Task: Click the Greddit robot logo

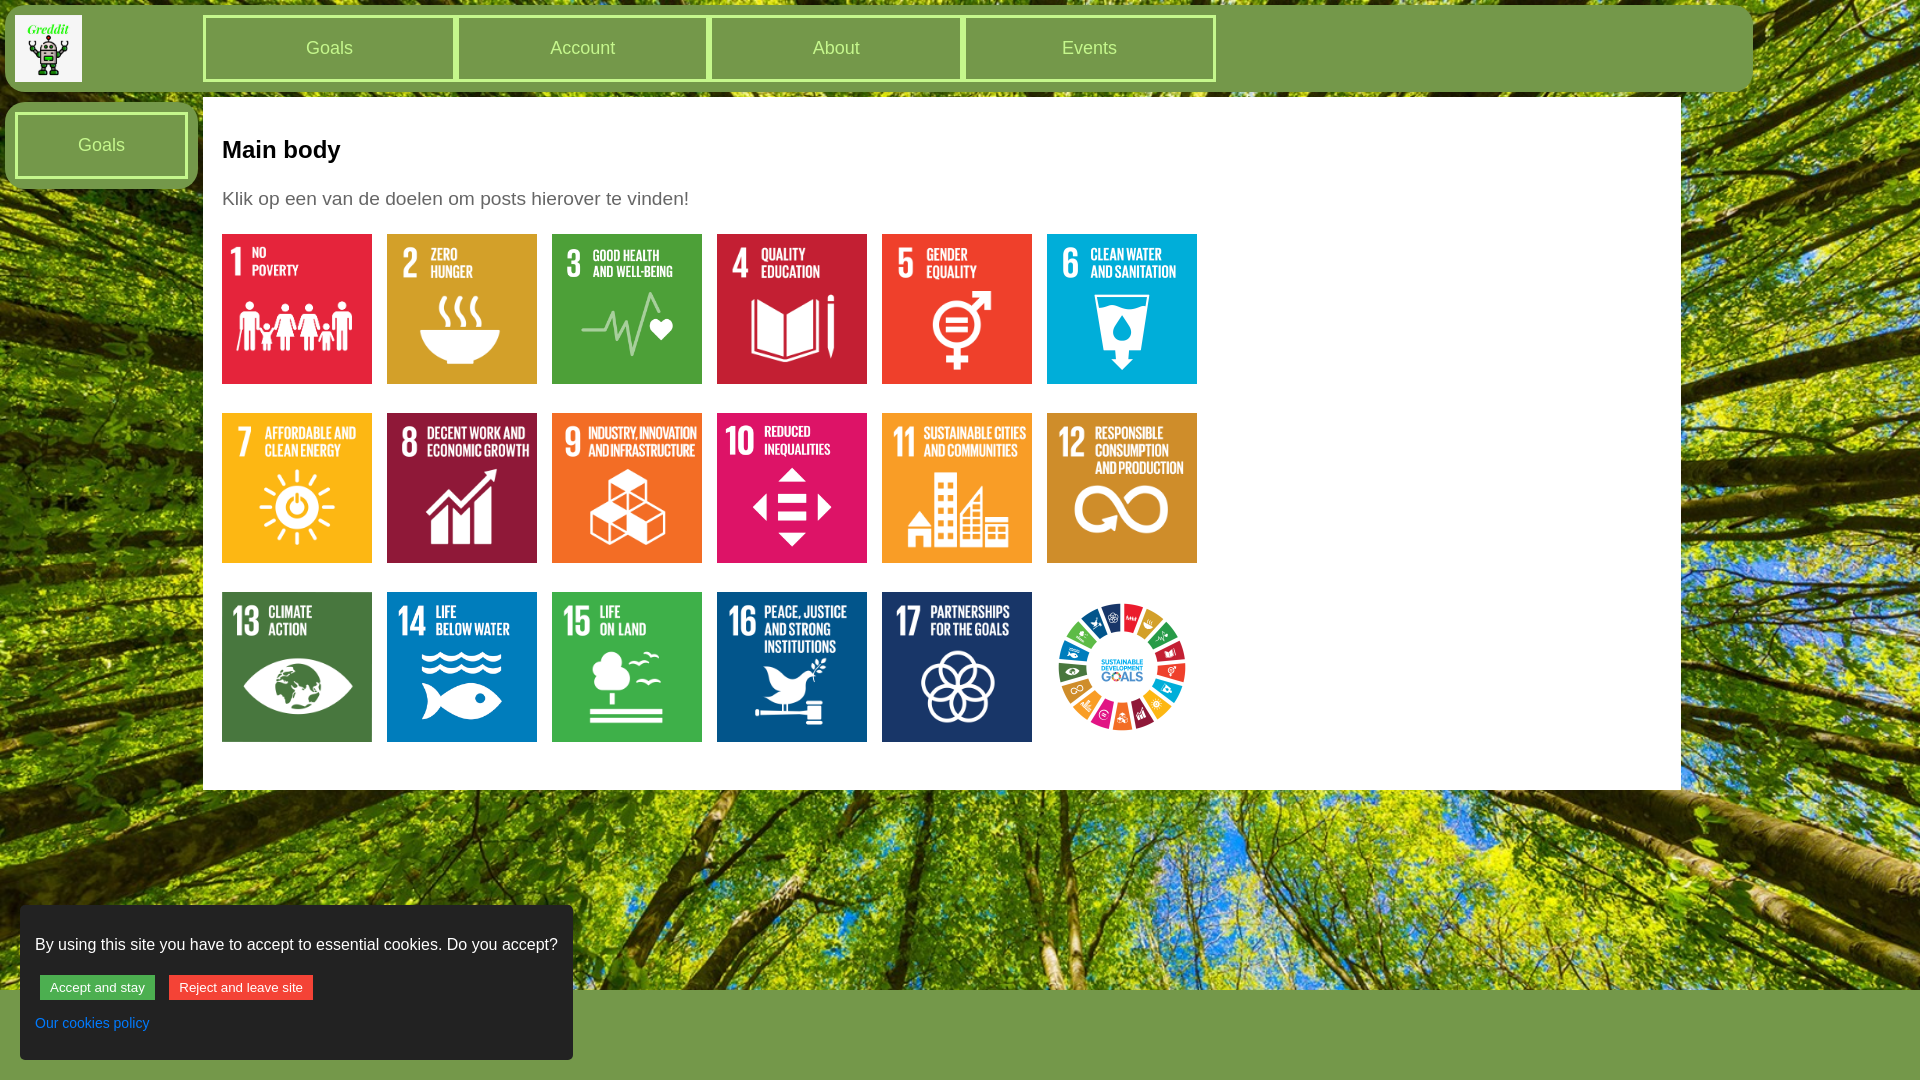Action: click(48, 48)
